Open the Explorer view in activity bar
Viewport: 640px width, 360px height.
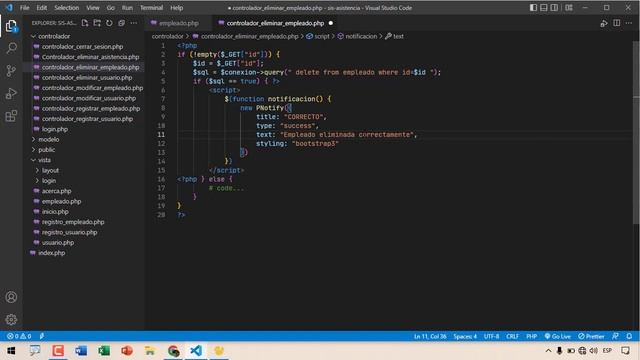(11, 26)
